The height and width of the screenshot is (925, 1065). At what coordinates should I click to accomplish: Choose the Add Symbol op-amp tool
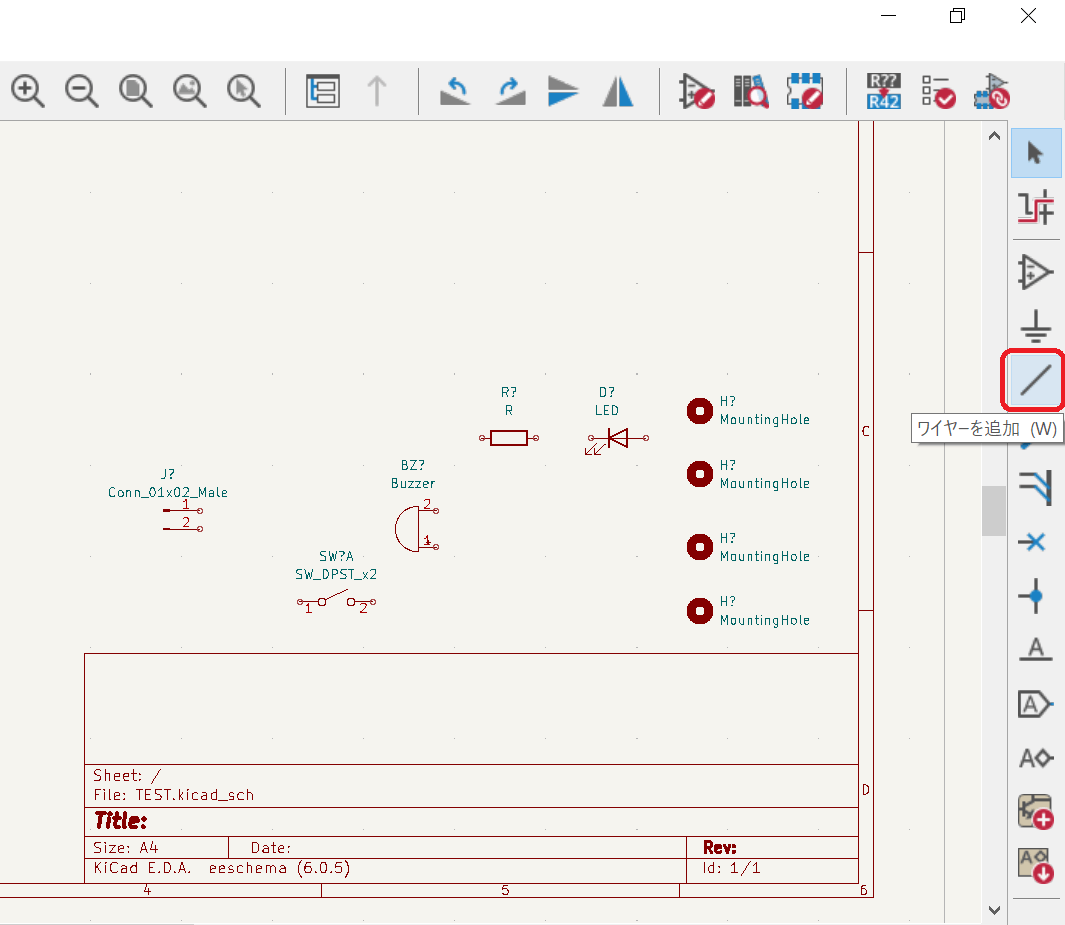coord(1036,272)
